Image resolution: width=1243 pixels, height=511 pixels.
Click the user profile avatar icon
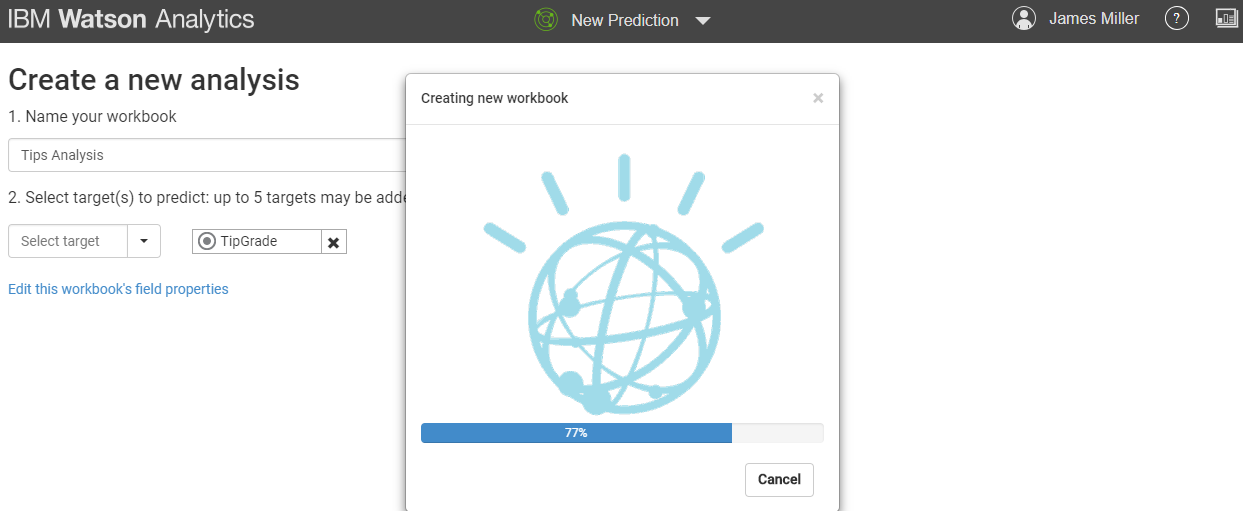(x=1024, y=19)
